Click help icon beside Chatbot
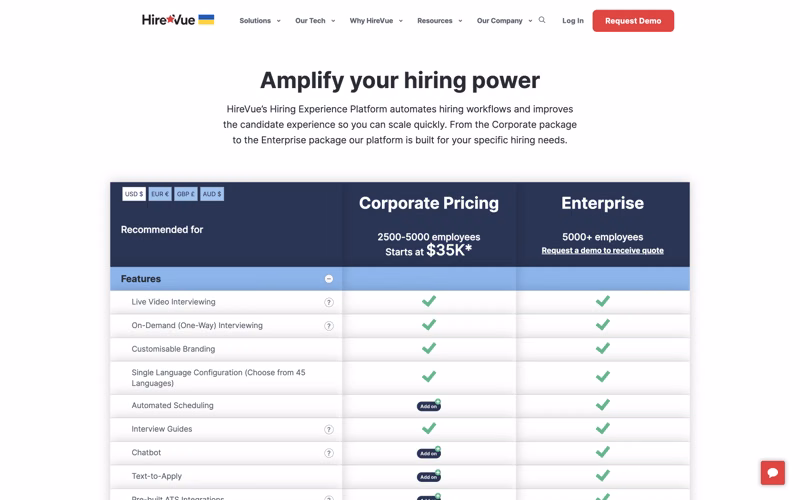The height and width of the screenshot is (500, 800). pos(329,453)
